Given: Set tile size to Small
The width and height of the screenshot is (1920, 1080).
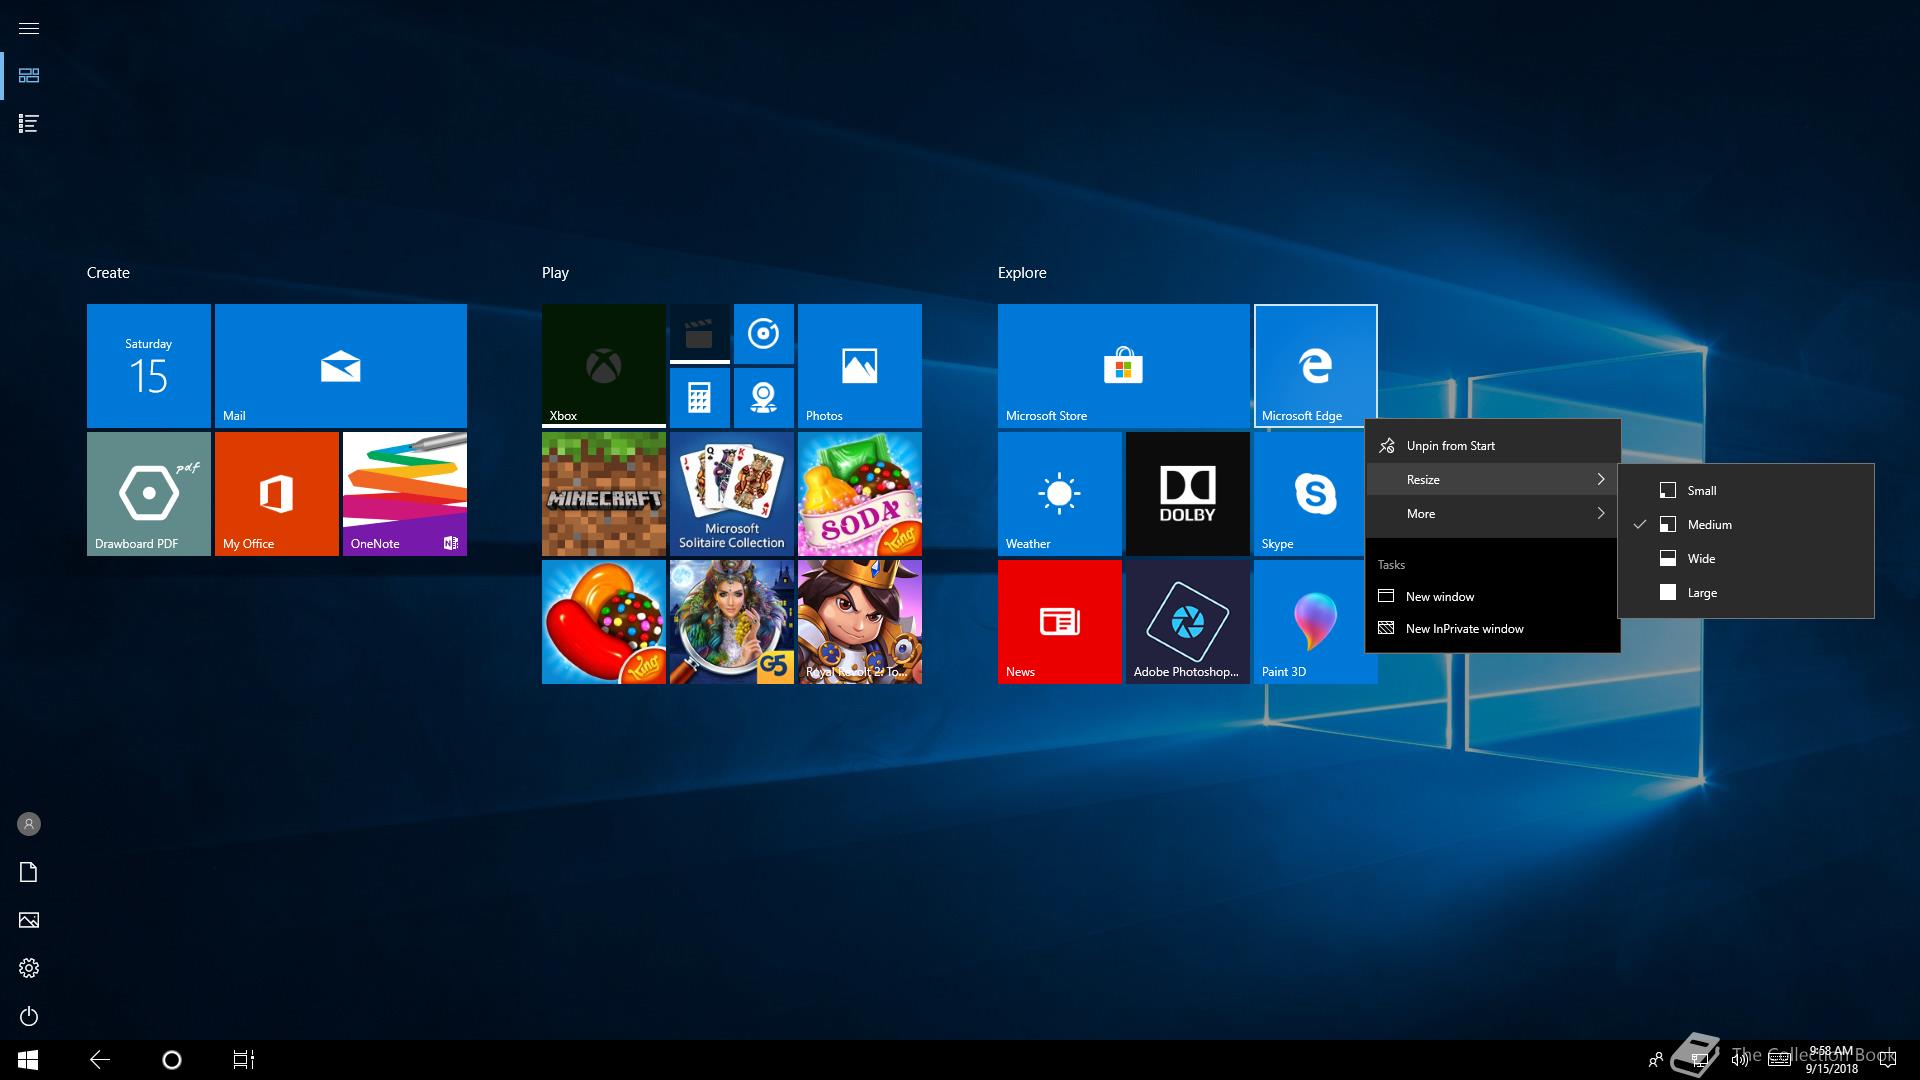Looking at the screenshot, I should click(x=1746, y=491).
